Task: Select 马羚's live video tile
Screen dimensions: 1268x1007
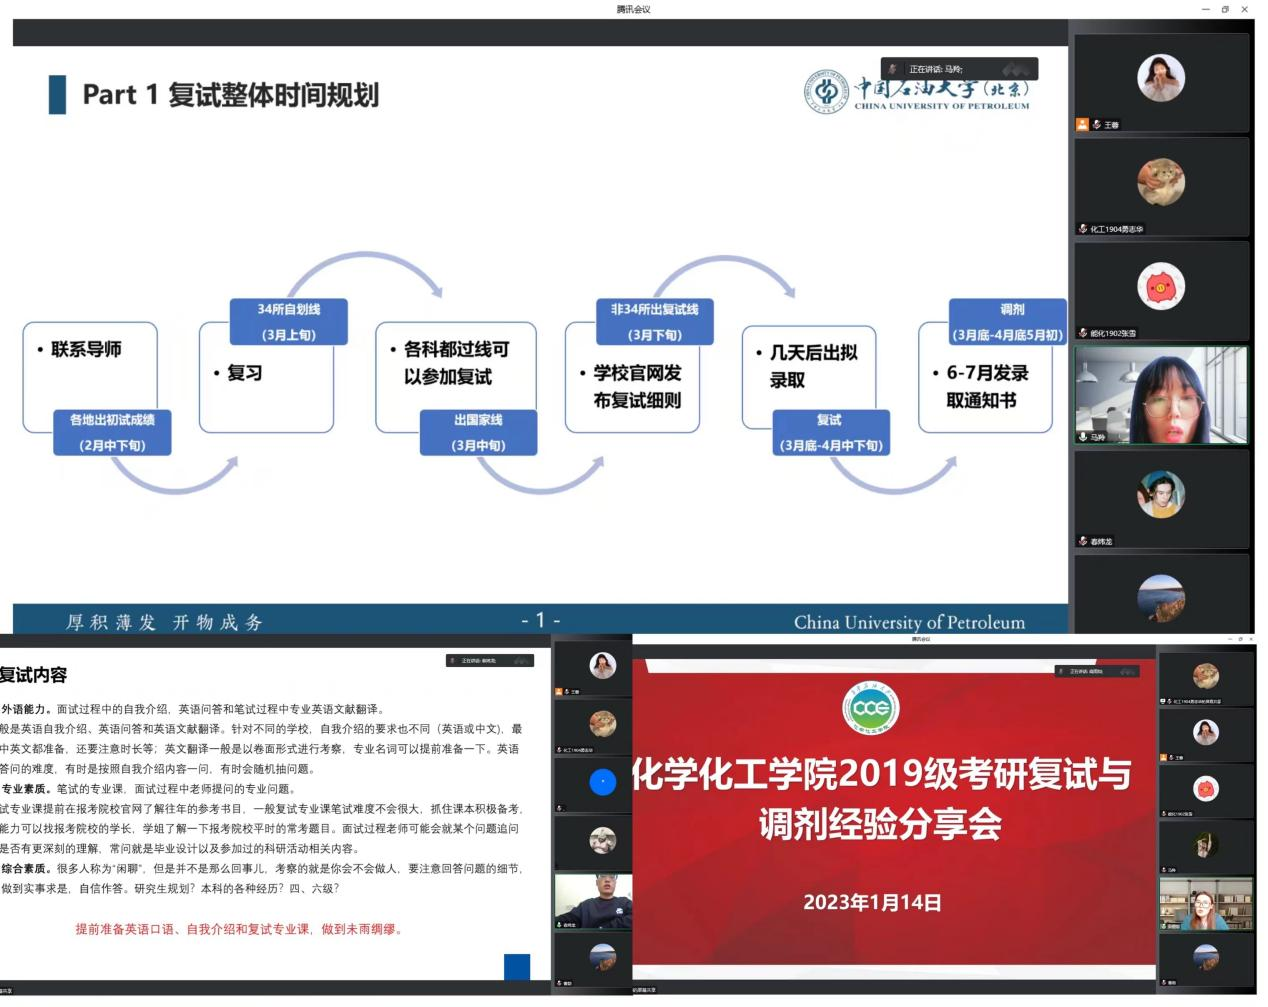Action: pos(1161,394)
